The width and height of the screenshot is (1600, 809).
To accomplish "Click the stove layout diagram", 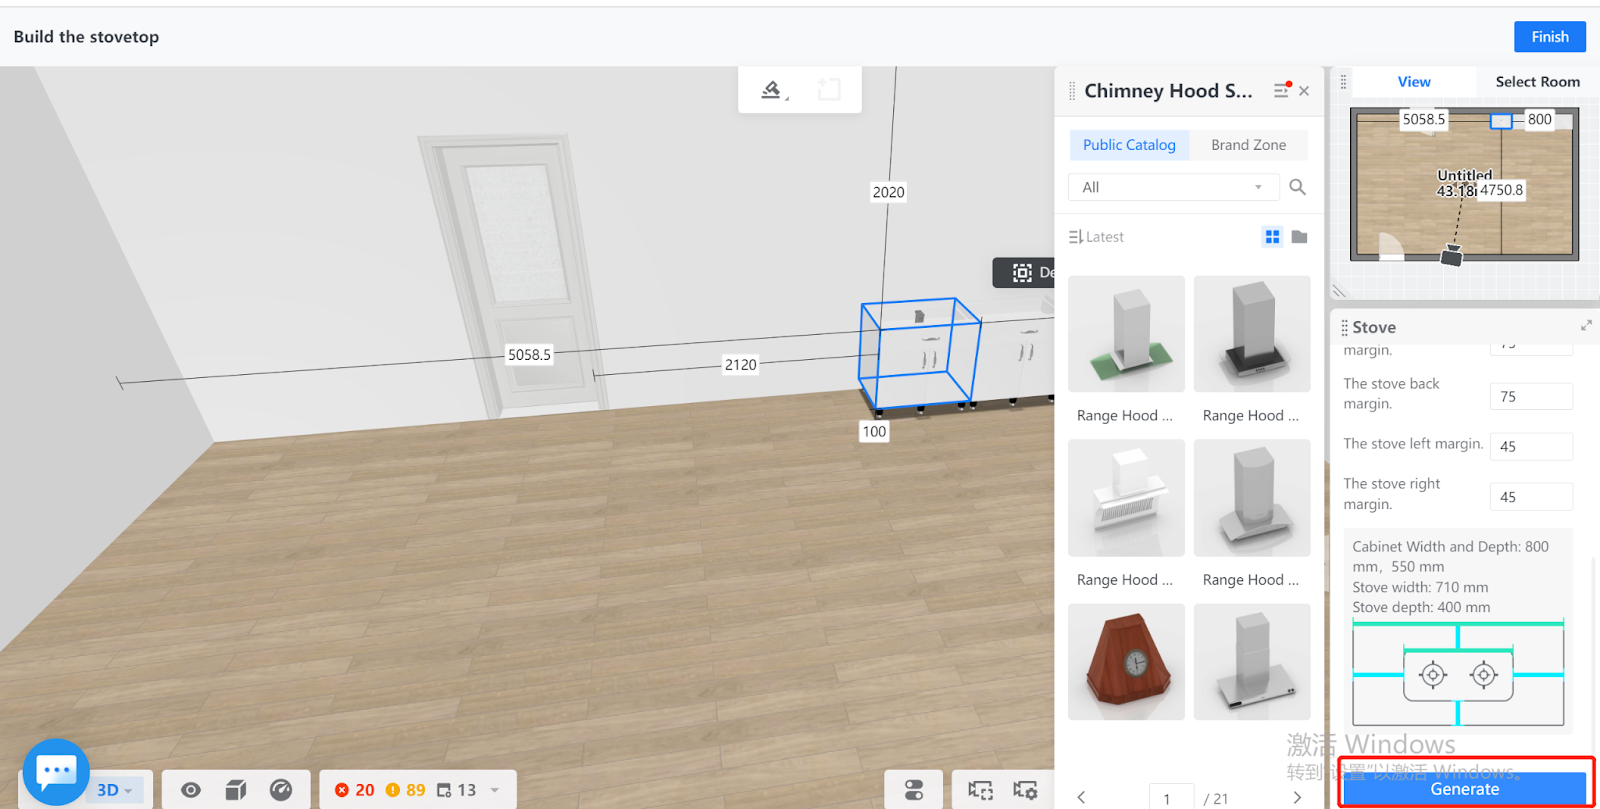I will pos(1458,674).
